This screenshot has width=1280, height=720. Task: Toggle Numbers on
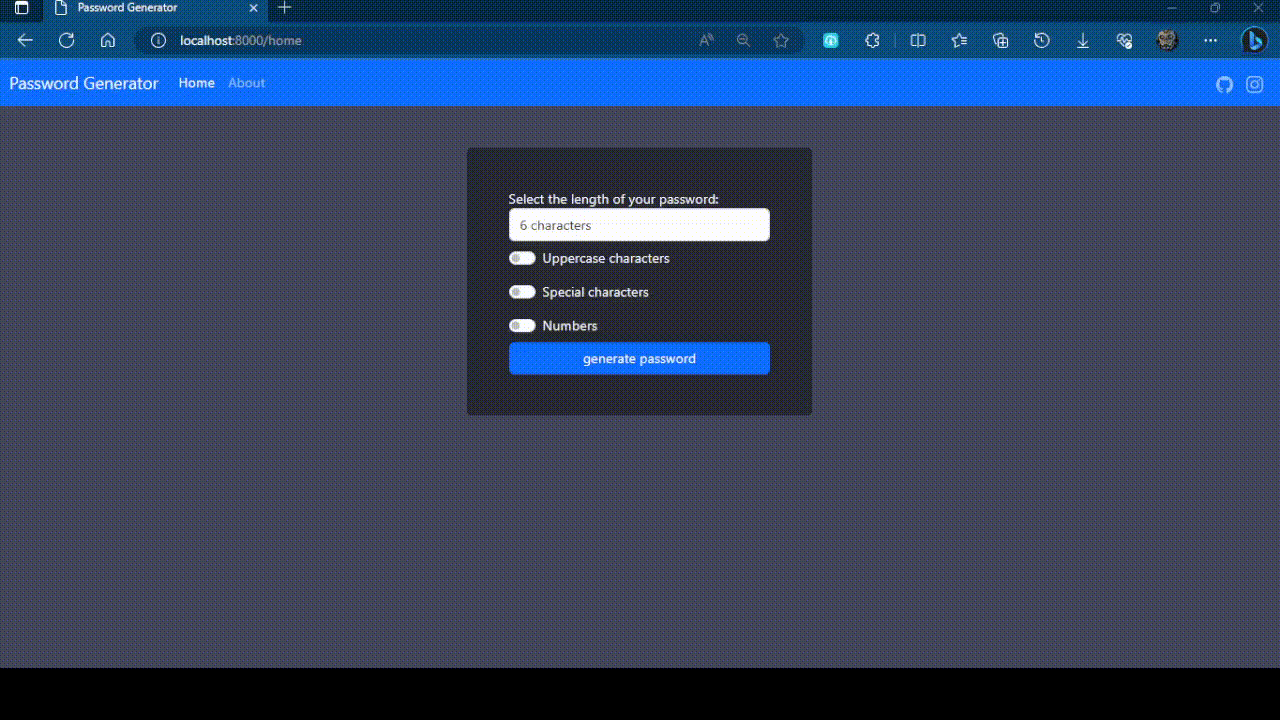[x=522, y=325]
